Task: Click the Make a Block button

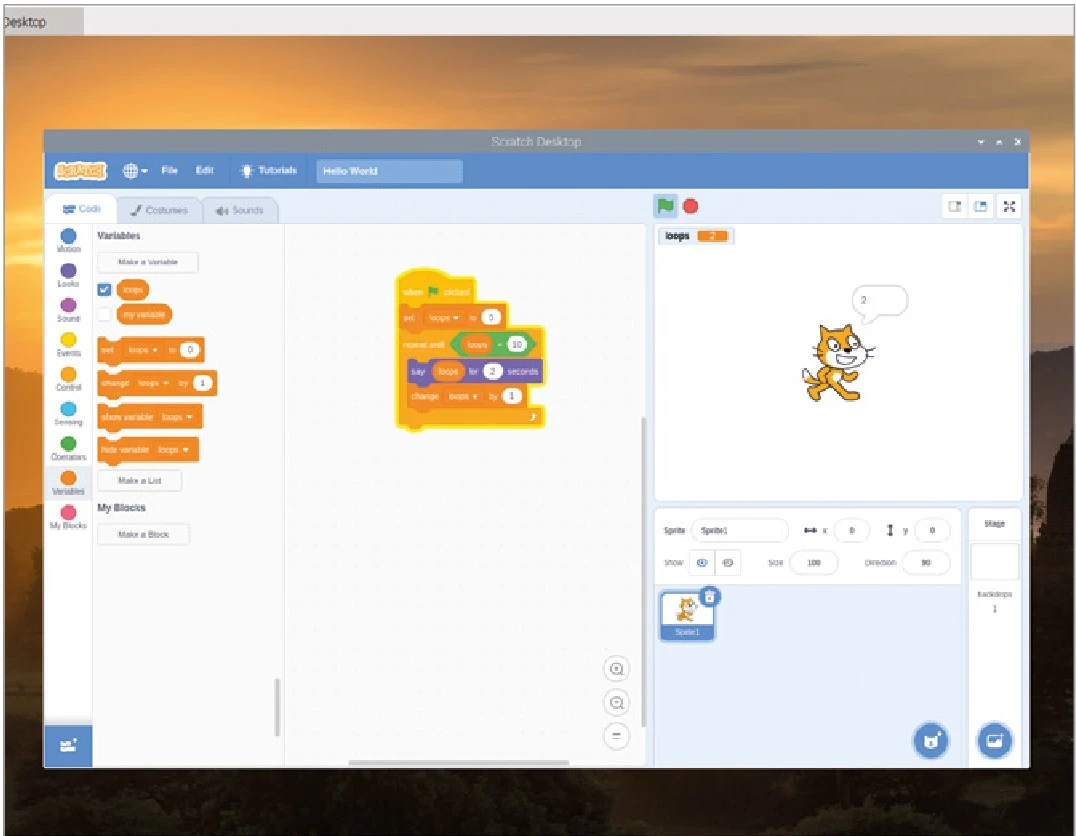Action: [x=143, y=535]
